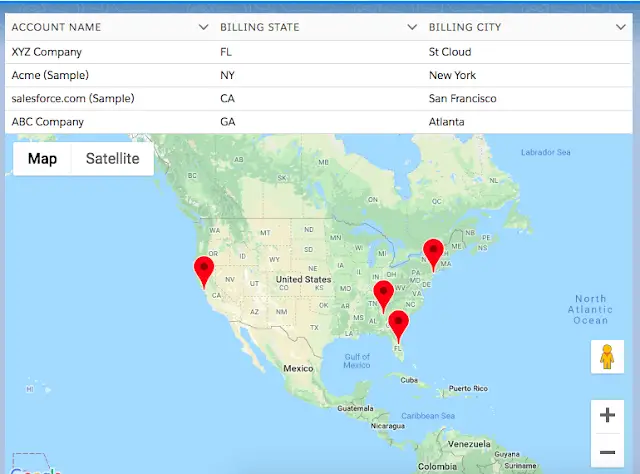Zoom out with the minus button
The height and width of the screenshot is (474, 640).
tap(607, 452)
